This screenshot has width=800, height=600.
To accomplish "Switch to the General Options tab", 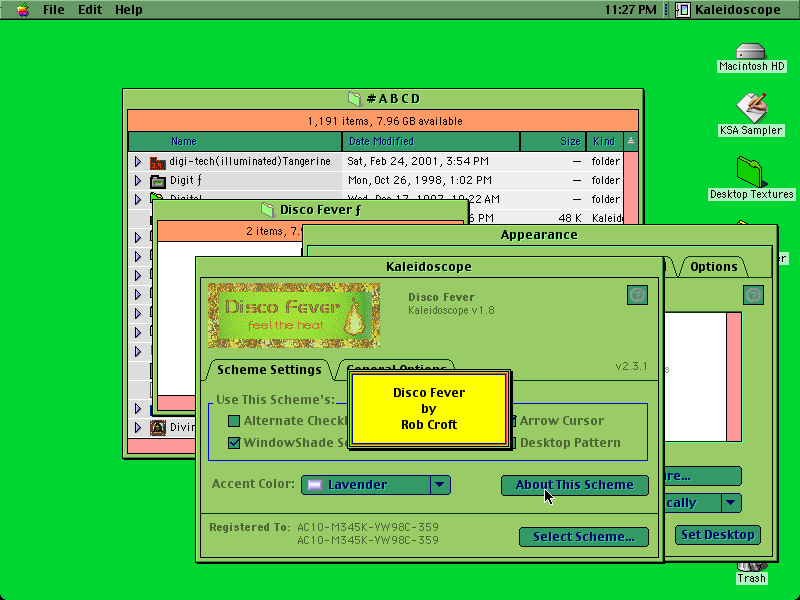I will 396,366.
